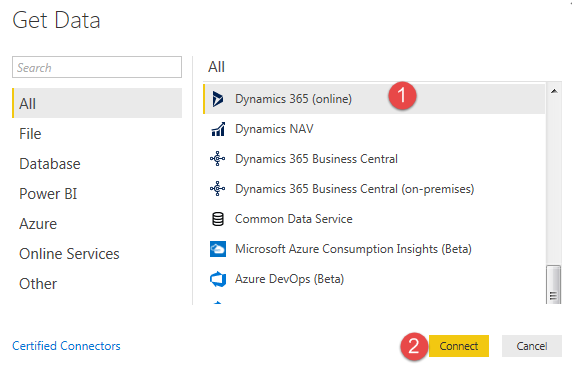Click inside the Search field
Image resolution: width=572 pixels, height=365 pixels.
pos(97,67)
